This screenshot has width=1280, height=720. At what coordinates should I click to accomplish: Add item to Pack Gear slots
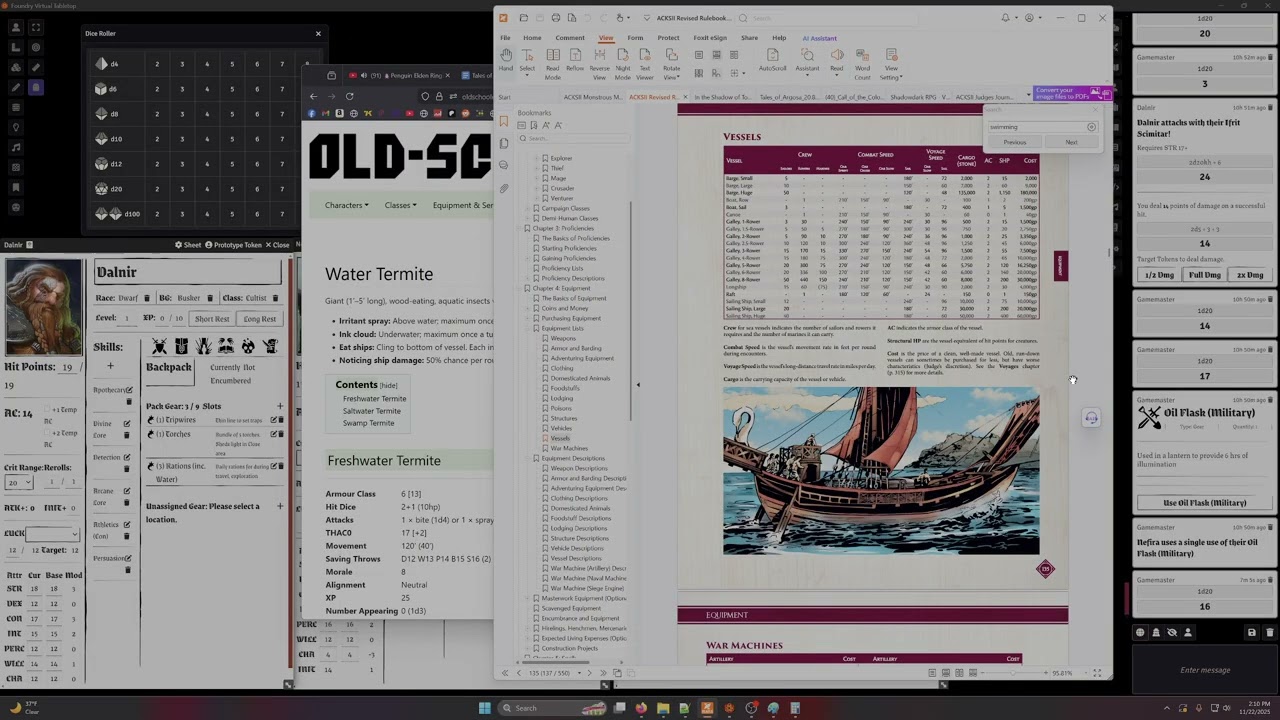[x=280, y=406]
